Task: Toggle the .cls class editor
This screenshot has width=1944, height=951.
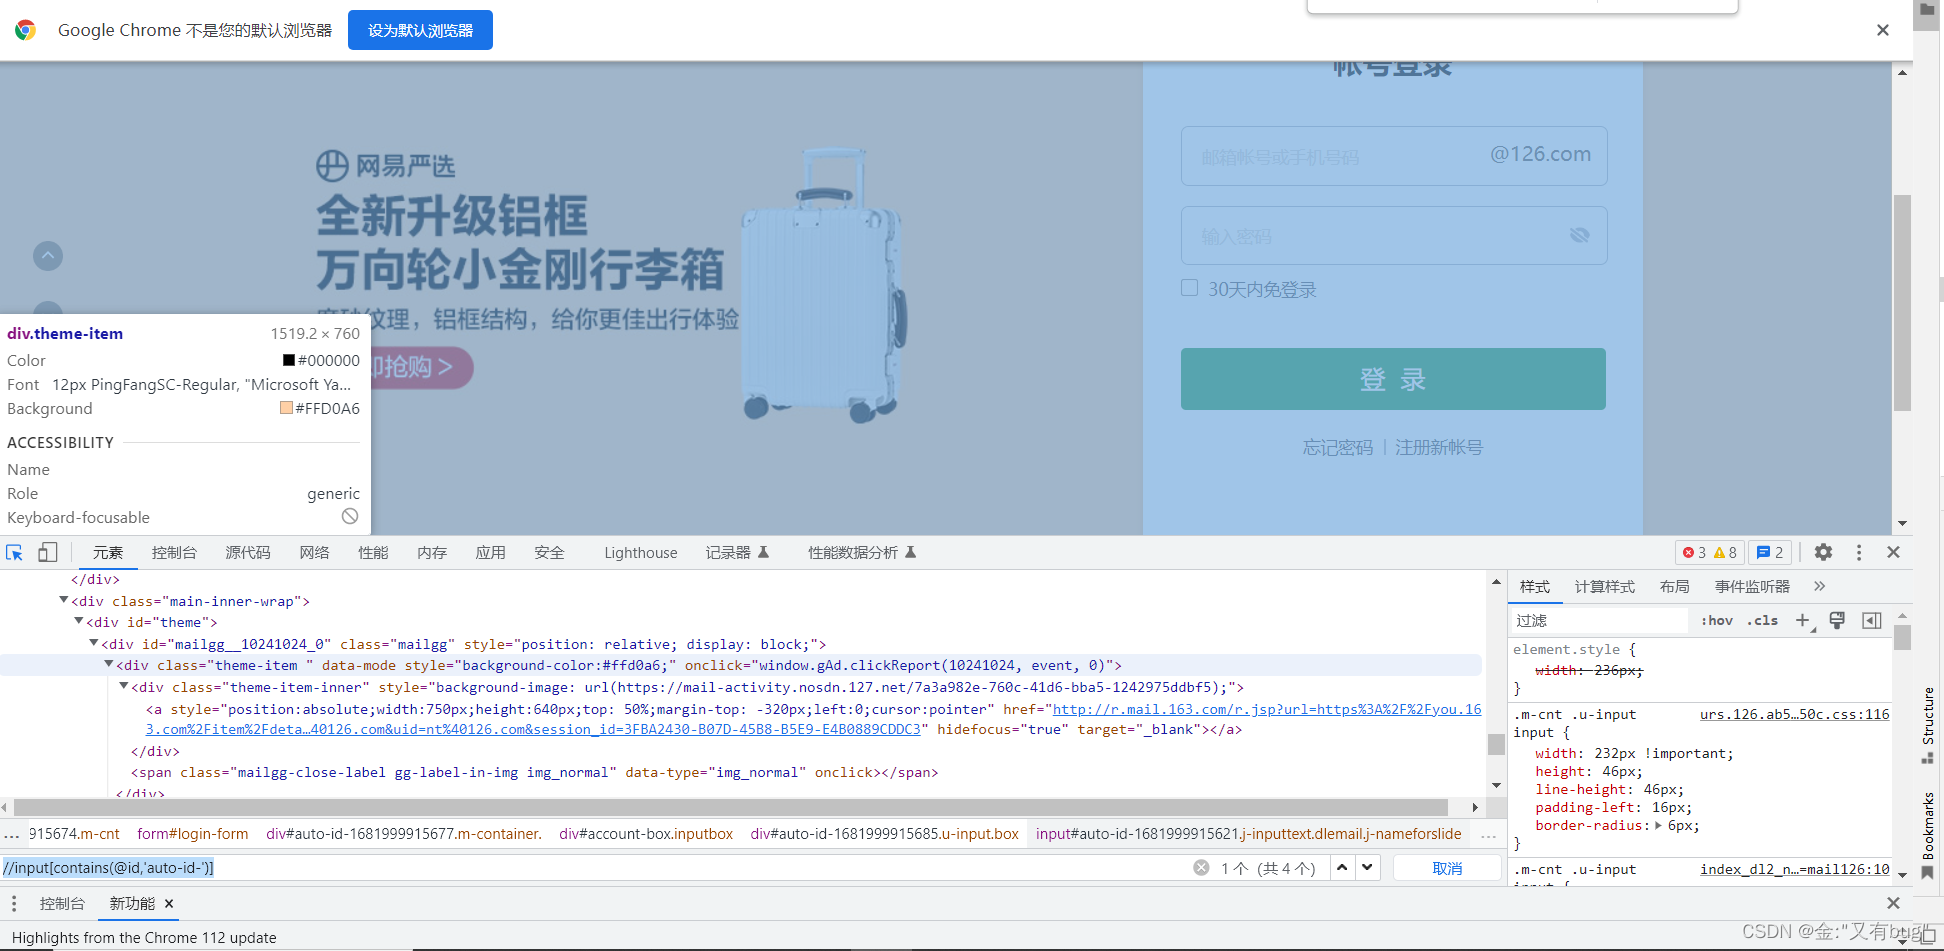Action: tap(1763, 620)
